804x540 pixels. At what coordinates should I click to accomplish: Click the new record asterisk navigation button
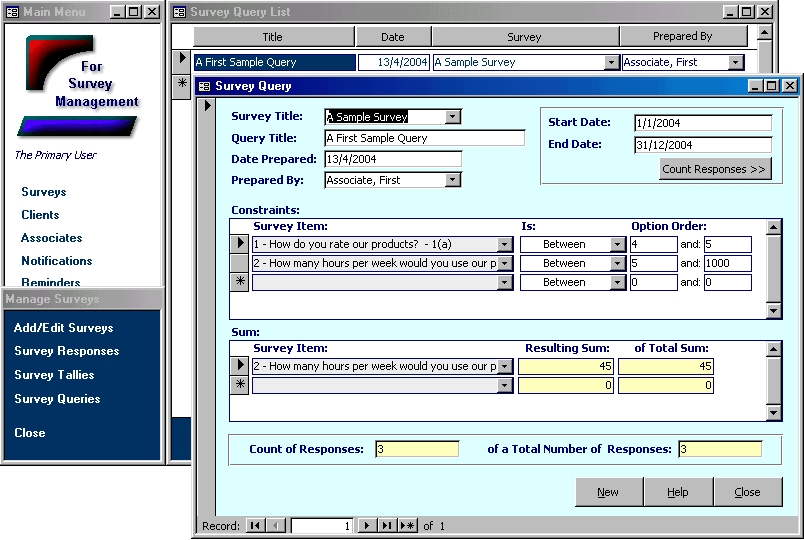coord(408,526)
